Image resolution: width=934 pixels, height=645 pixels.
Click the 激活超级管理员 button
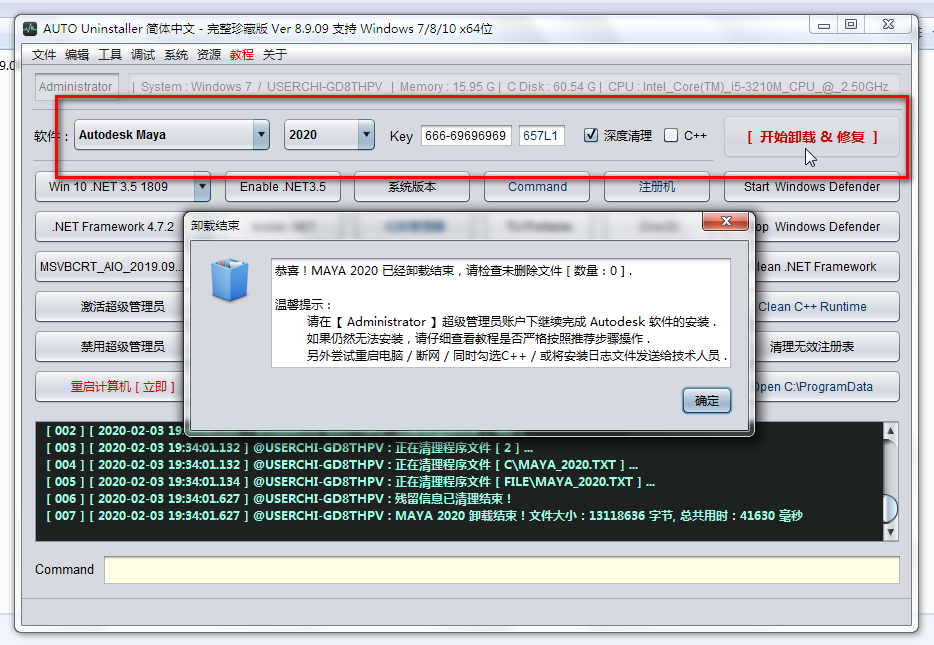point(110,306)
